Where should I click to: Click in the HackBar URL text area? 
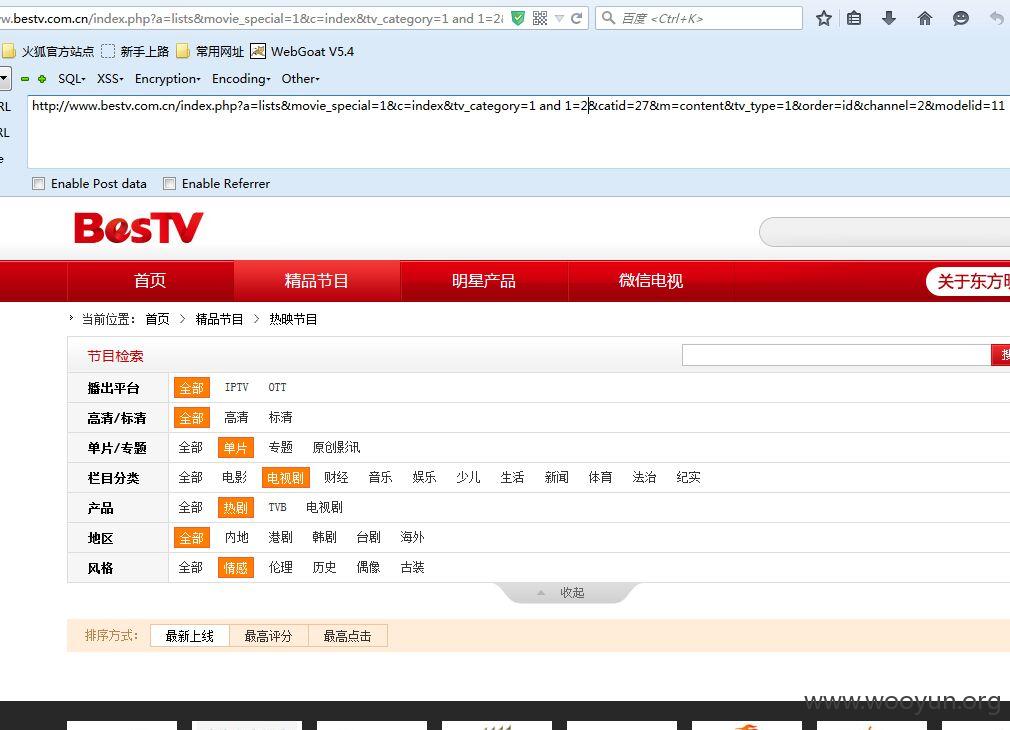(519, 131)
